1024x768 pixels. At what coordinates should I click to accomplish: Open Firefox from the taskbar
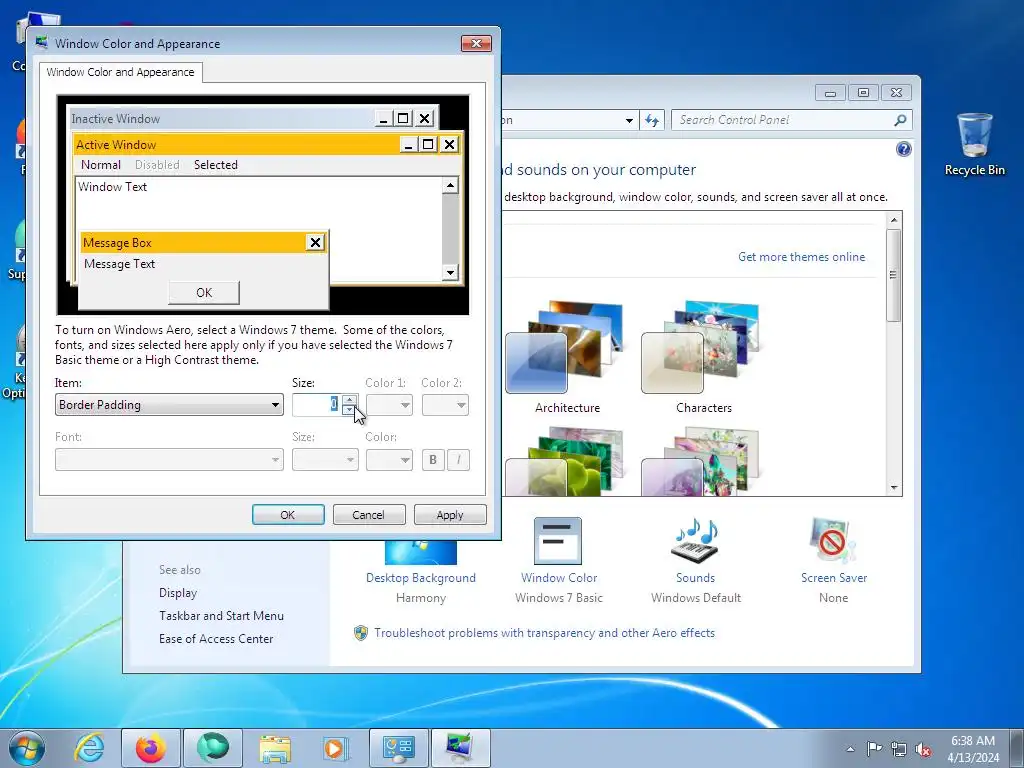[150, 748]
